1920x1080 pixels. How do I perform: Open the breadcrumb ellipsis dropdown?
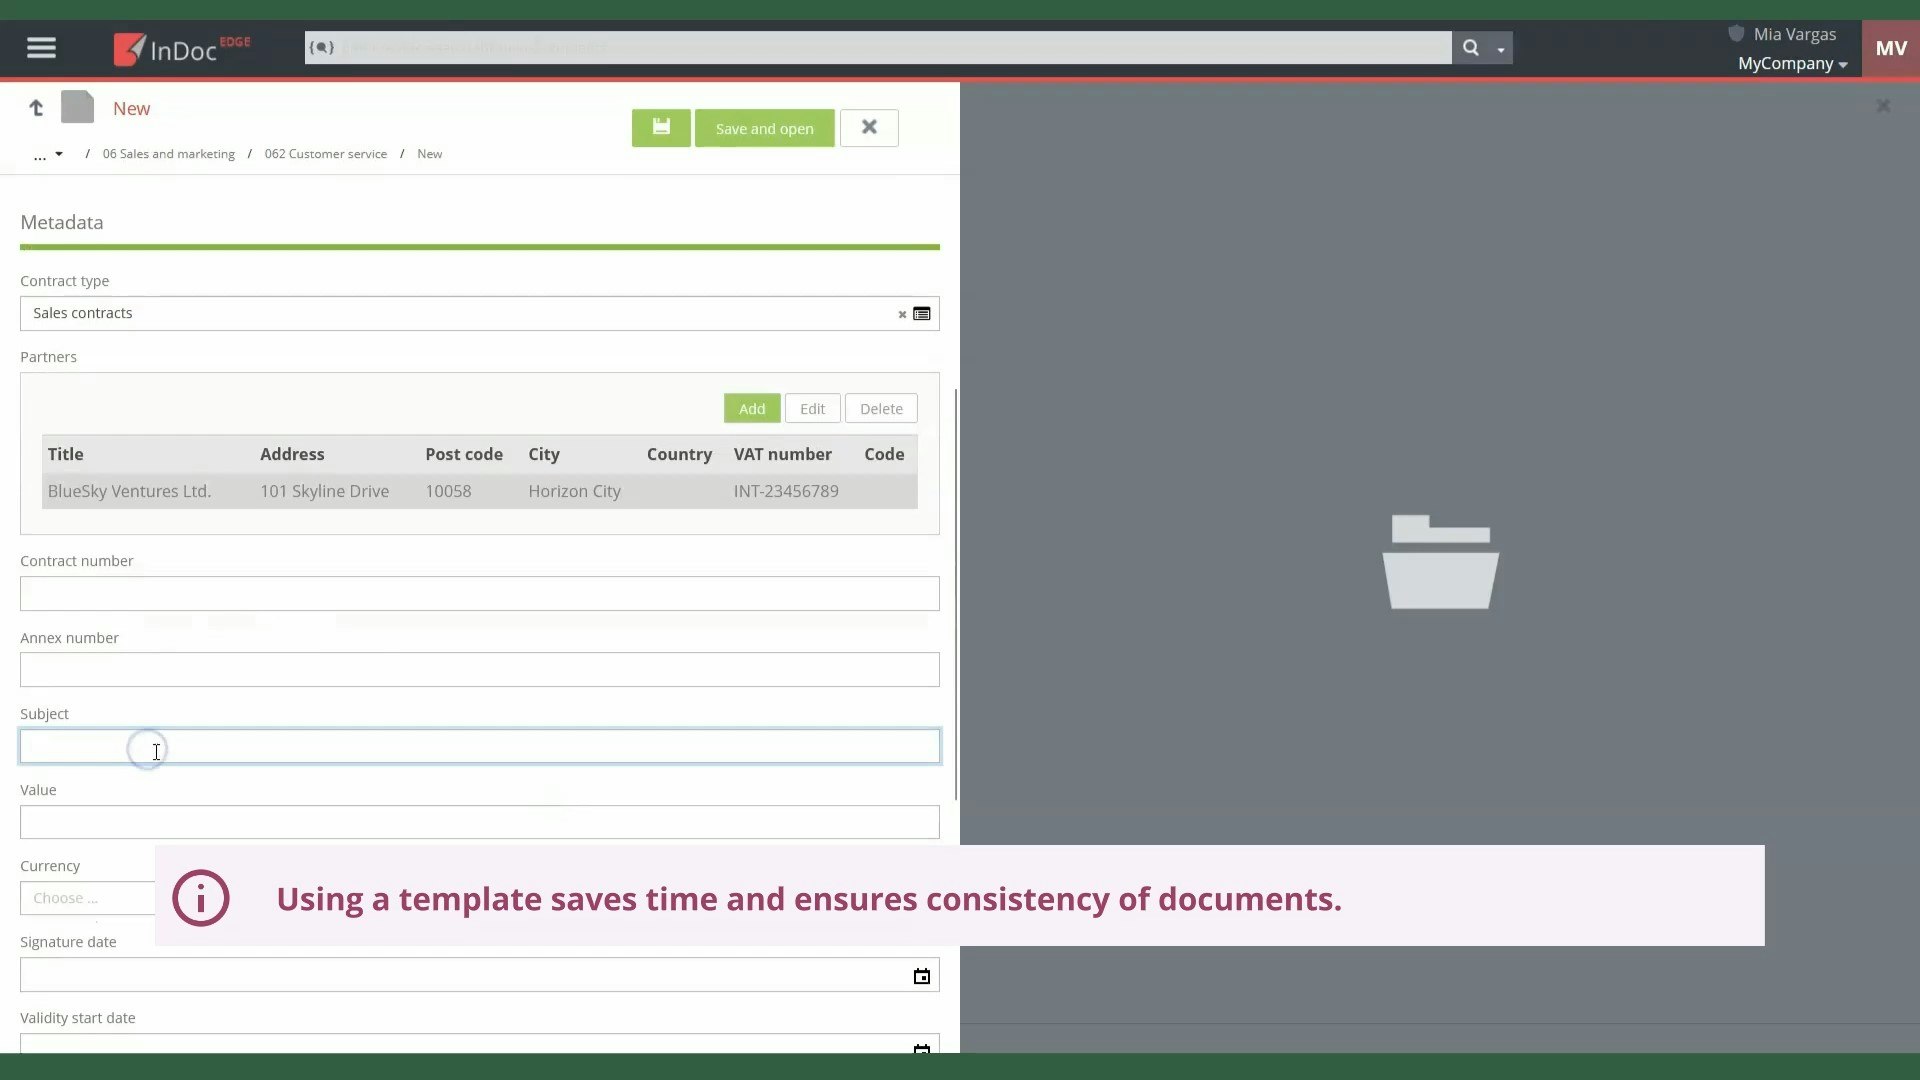coord(48,154)
